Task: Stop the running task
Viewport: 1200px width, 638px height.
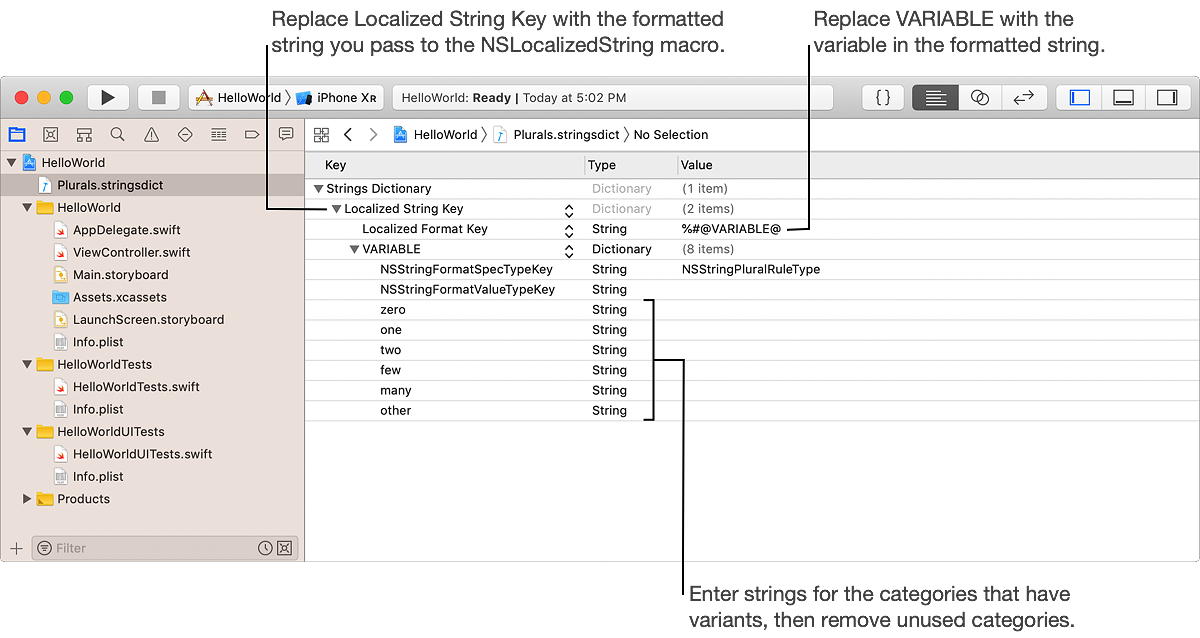Action: coord(158,97)
